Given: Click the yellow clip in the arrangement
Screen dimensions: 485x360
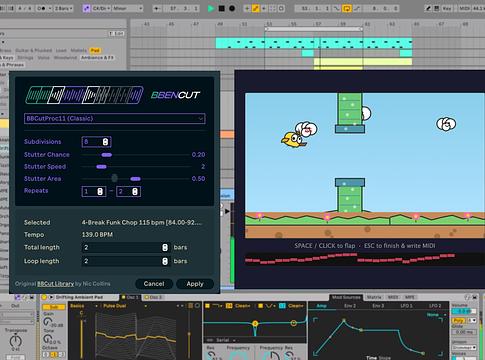Looking at the screenshot, I should click(363, 62).
